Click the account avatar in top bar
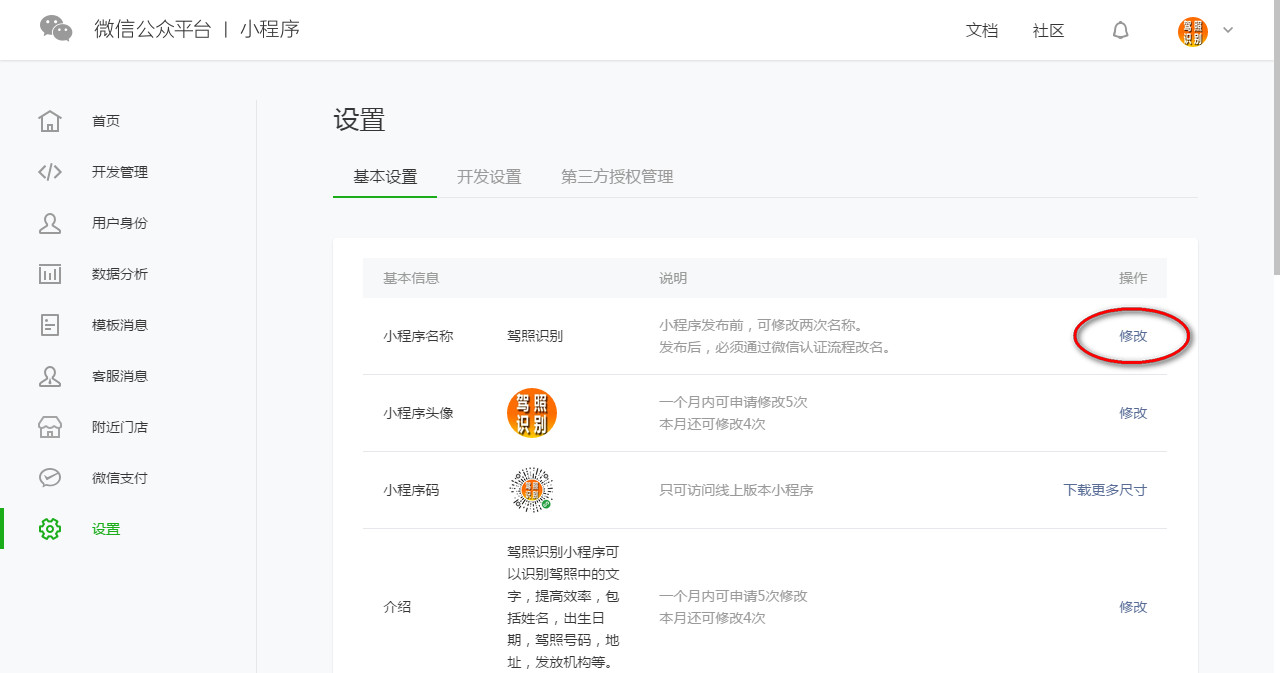Viewport: 1280px width, 673px height. (1192, 31)
